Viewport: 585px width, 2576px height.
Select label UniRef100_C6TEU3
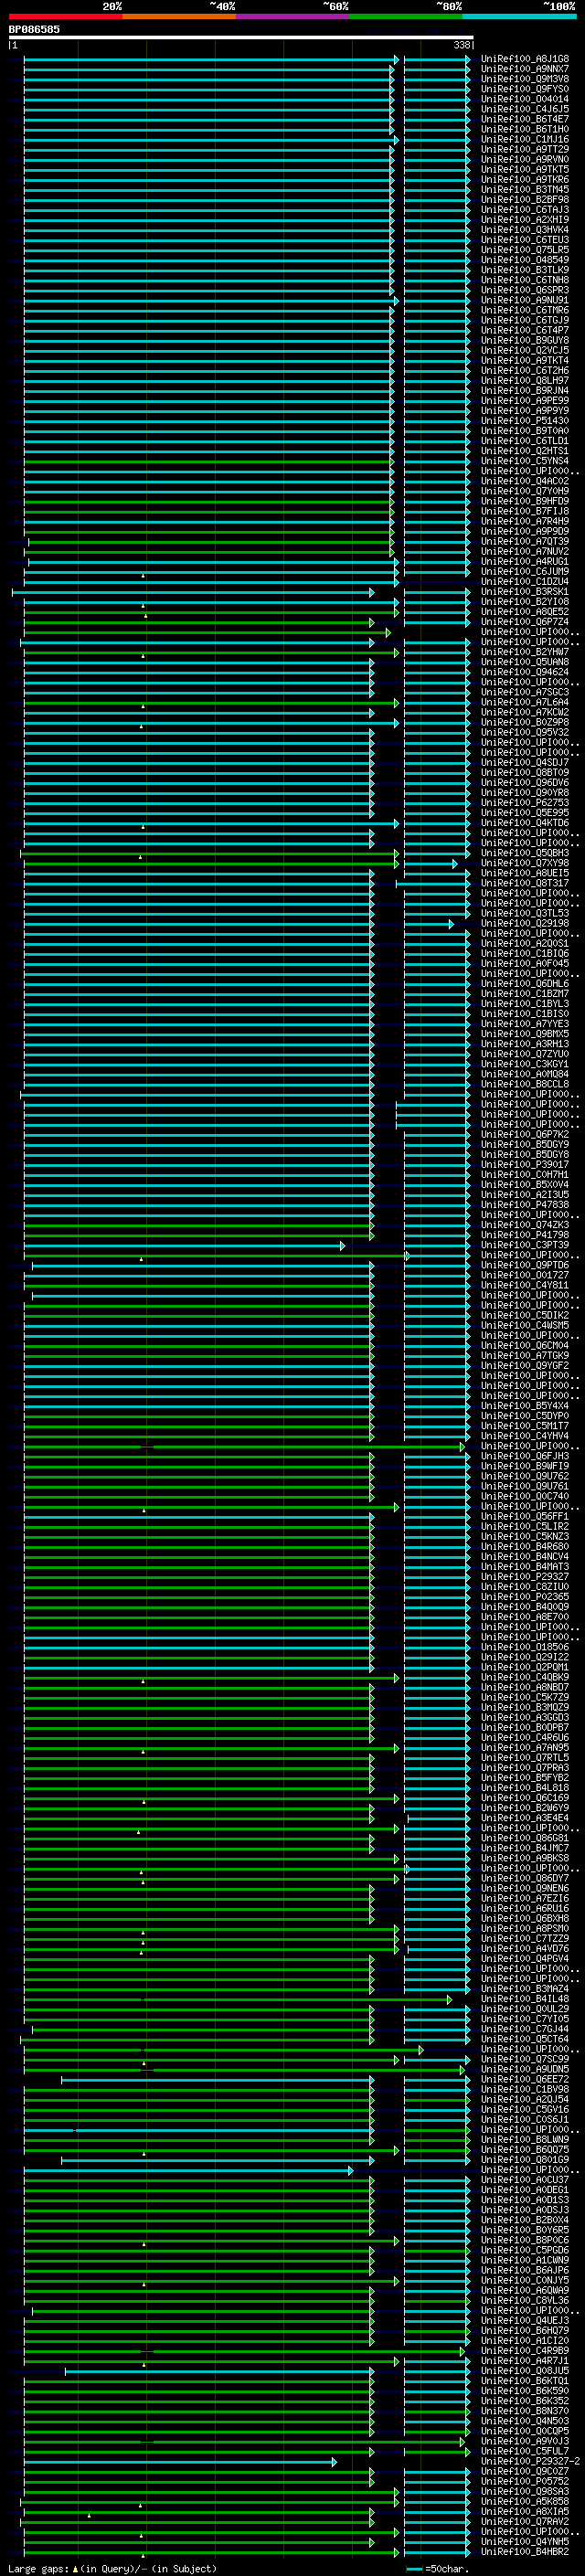(524, 240)
